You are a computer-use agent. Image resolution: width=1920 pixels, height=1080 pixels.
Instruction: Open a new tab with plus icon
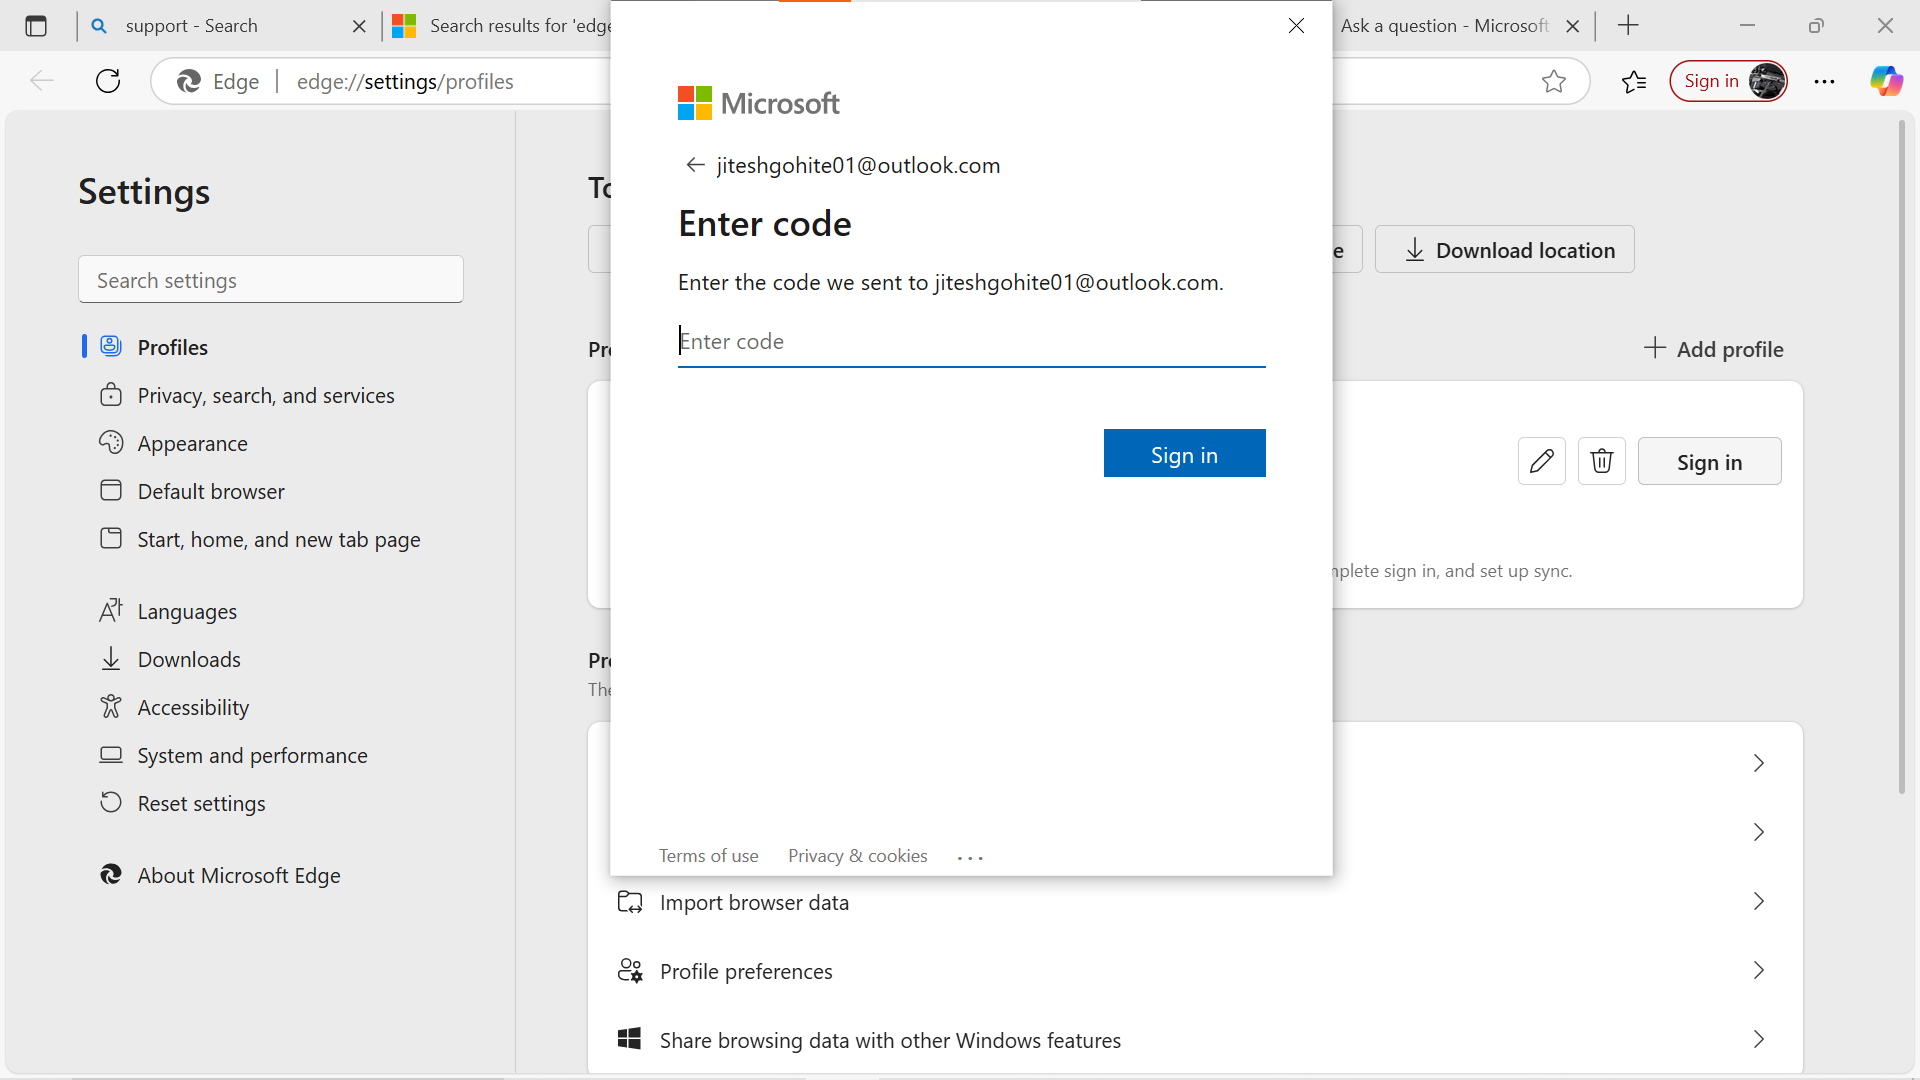click(1628, 26)
